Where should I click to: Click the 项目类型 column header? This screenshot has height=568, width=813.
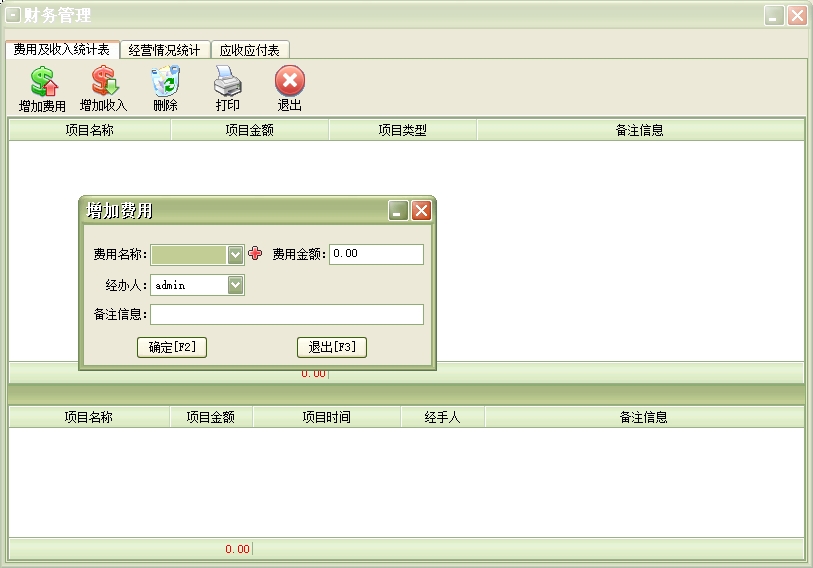coord(402,130)
